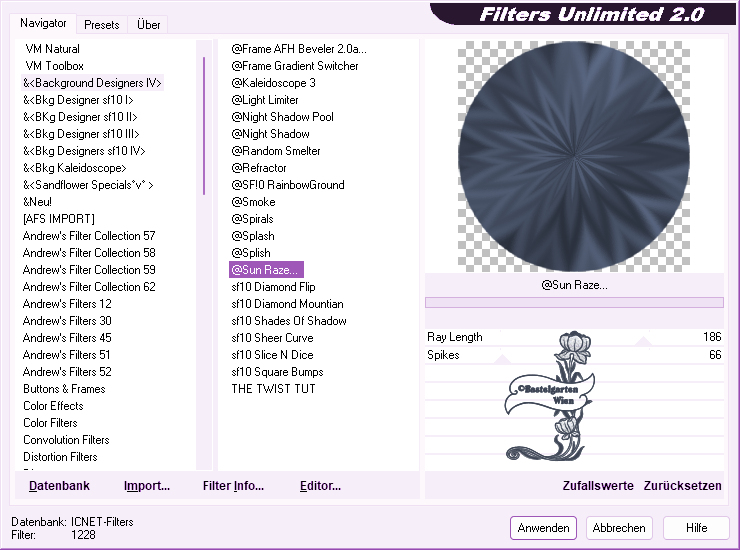This screenshot has width=740, height=550.
Task: Select Andrew's Filters 51
Action: coord(67,355)
